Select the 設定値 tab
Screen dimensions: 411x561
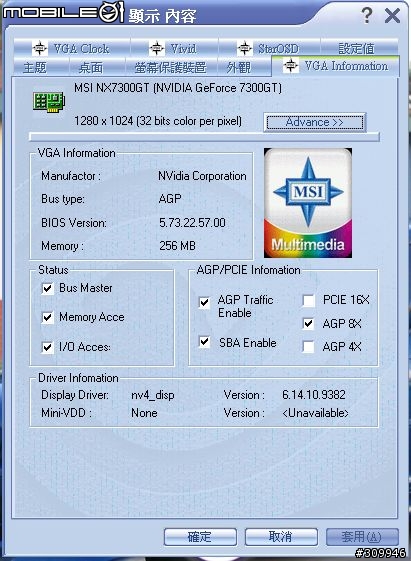tap(359, 48)
